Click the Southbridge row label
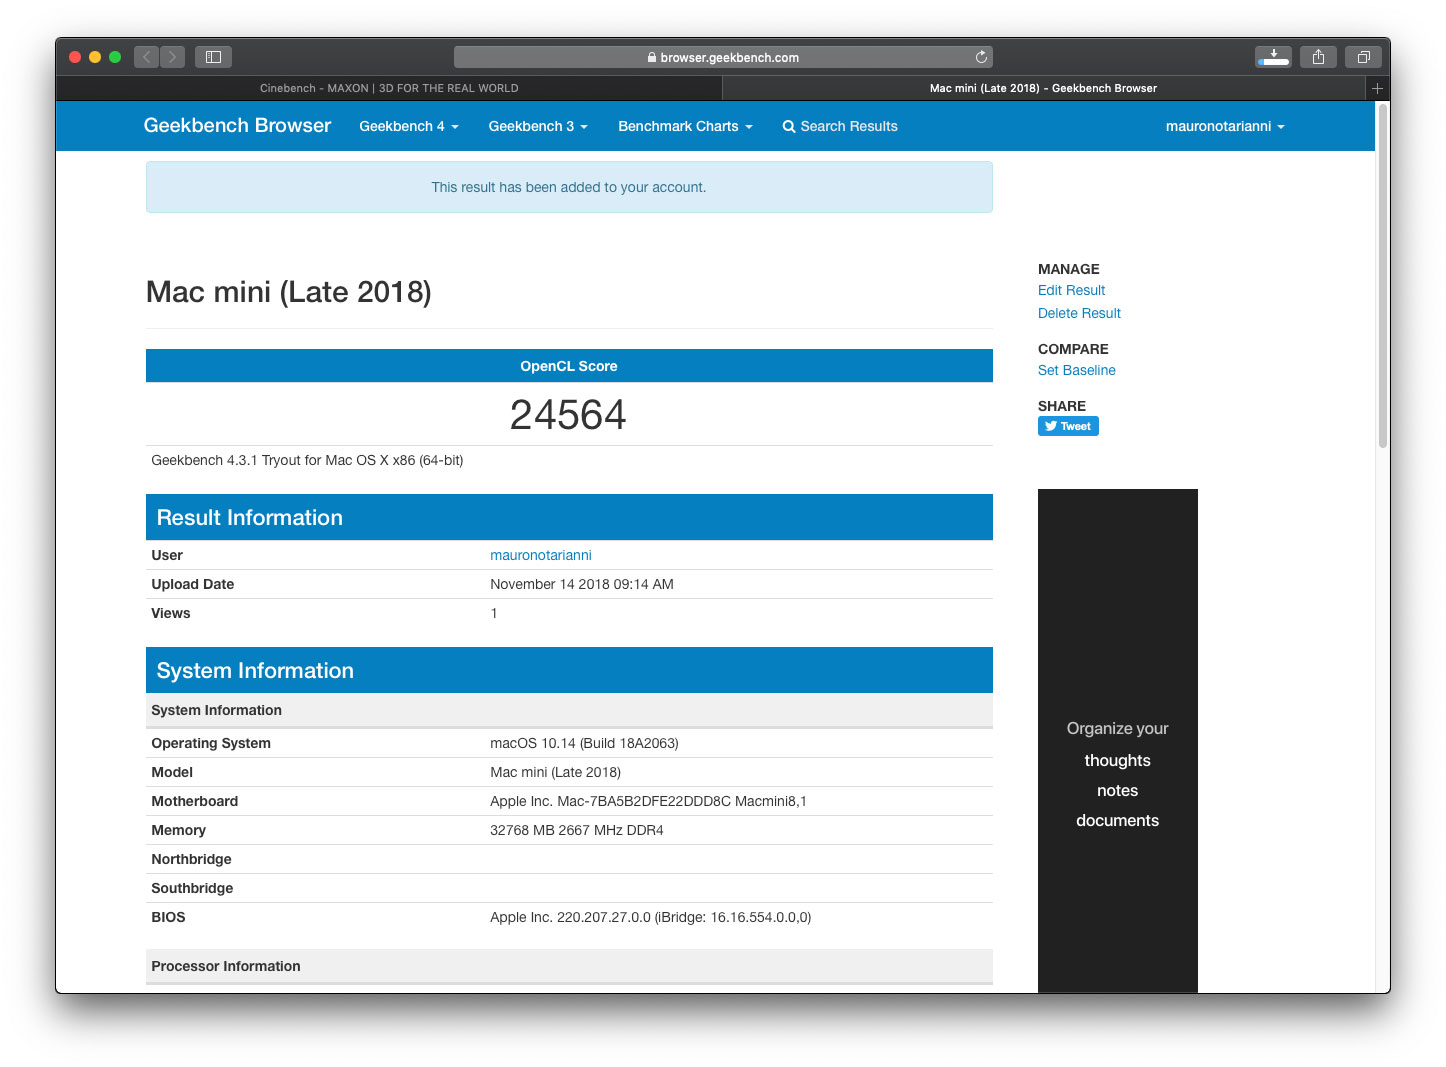 (192, 888)
